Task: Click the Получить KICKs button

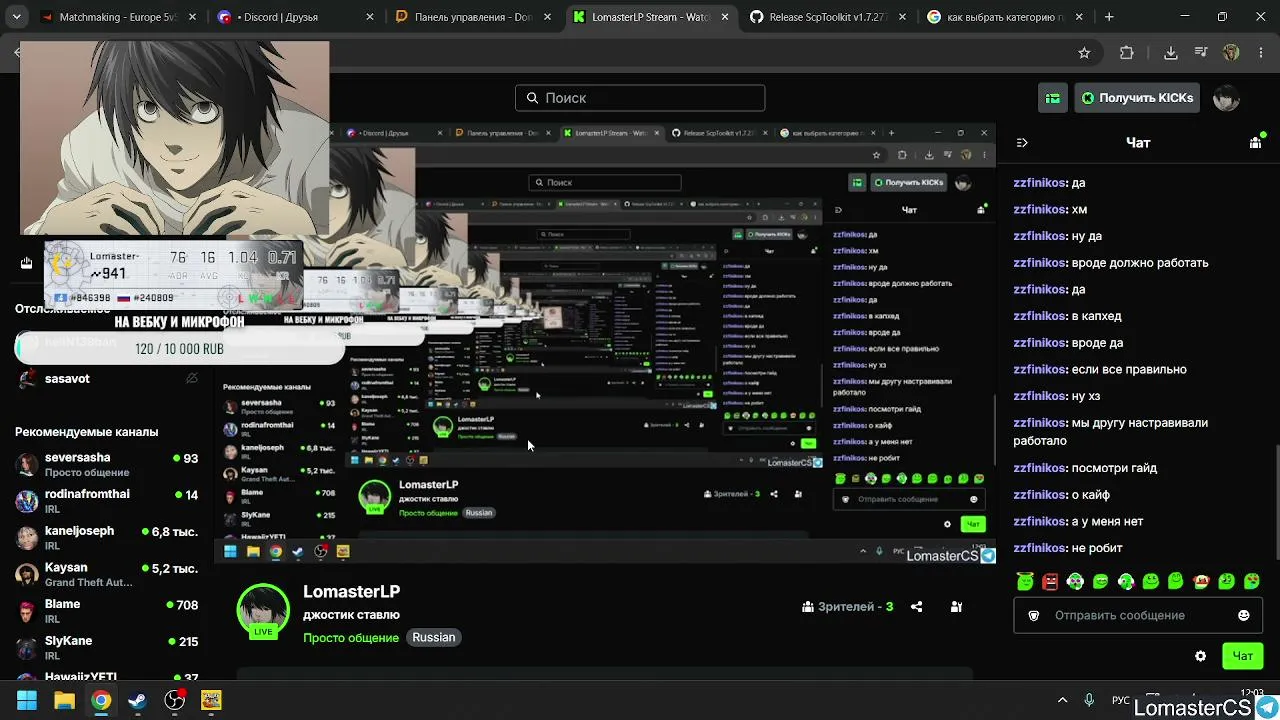Action: coord(1137,98)
